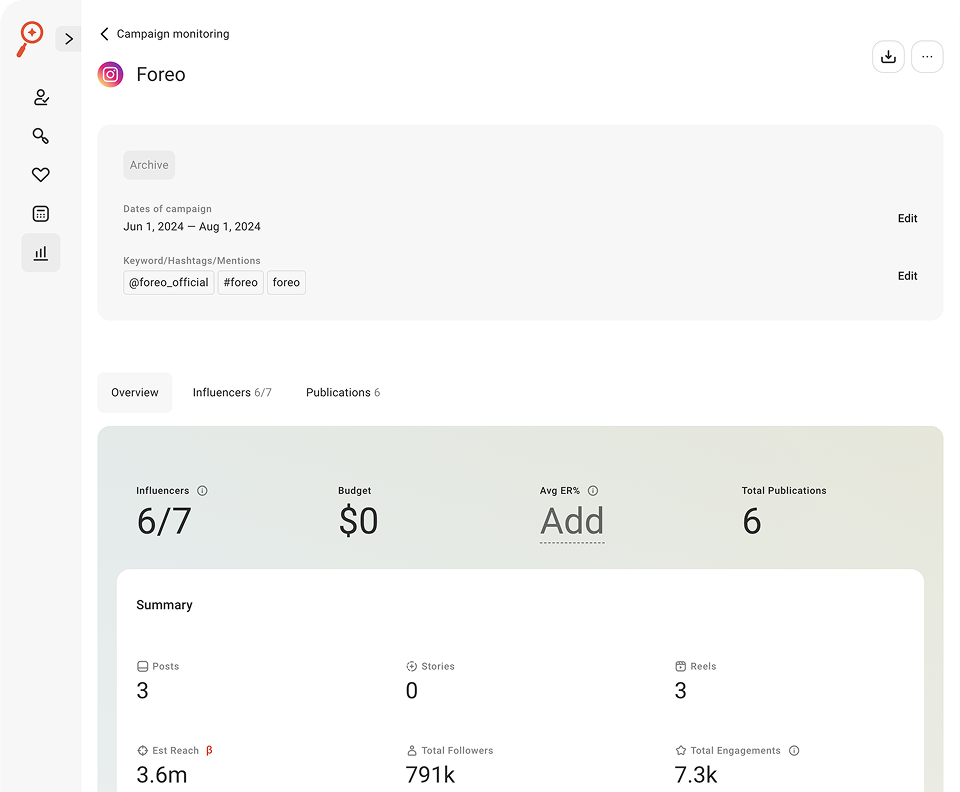
Task: Click the Summary heading
Action: pos(165,605)
